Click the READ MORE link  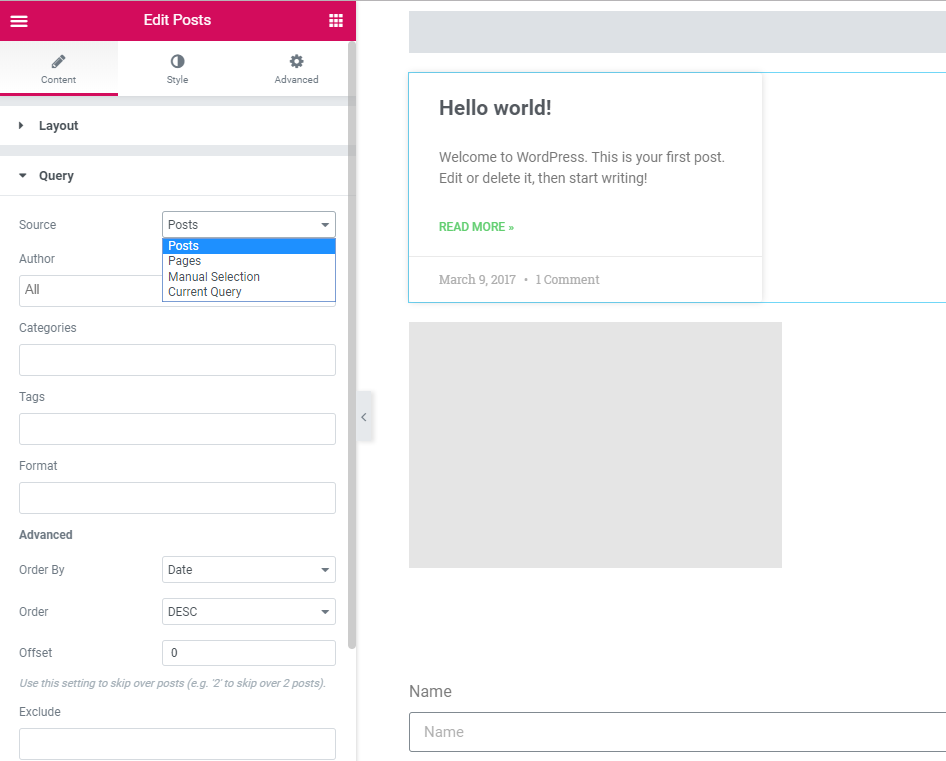click(476, 227)
